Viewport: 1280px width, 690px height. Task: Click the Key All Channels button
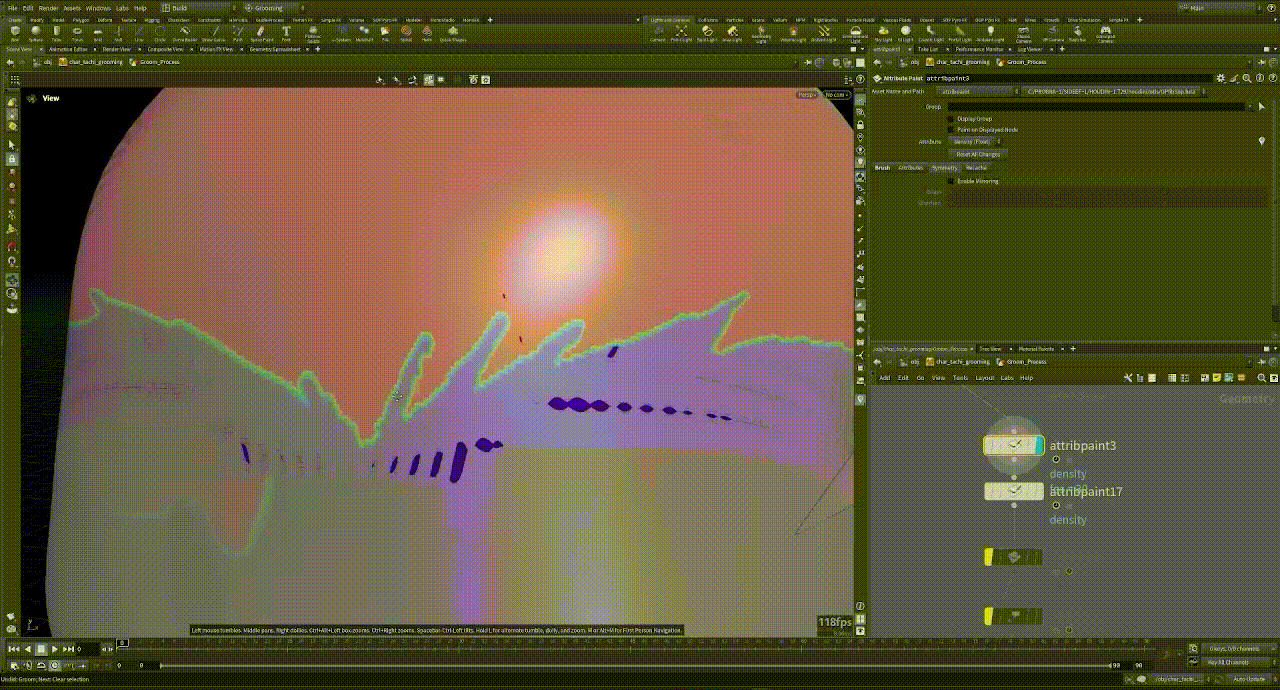1226,662
